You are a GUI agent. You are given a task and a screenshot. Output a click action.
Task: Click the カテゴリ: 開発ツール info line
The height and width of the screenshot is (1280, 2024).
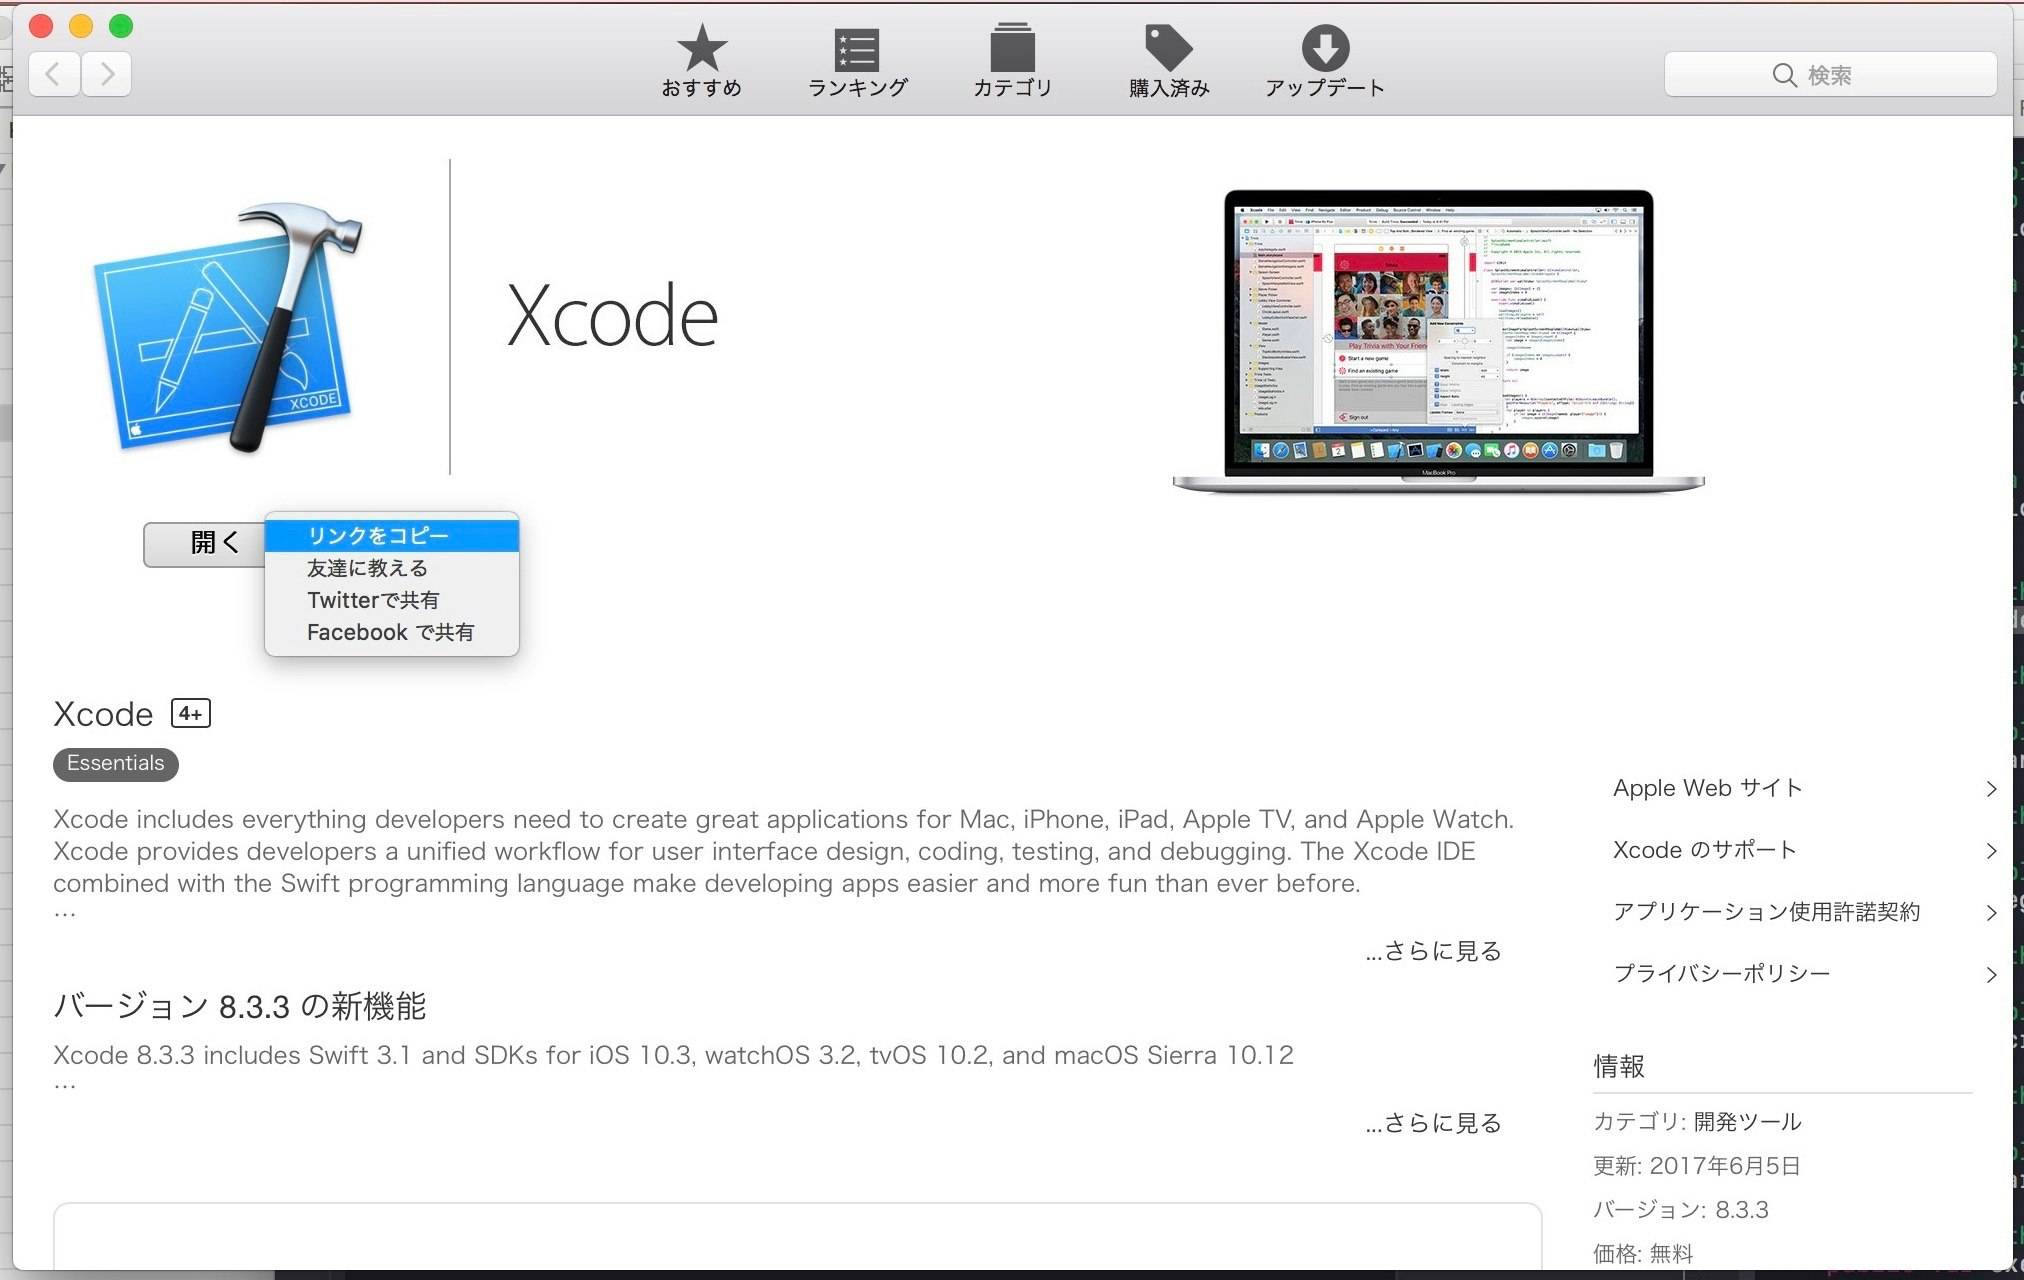(x=1697, y=1122)
